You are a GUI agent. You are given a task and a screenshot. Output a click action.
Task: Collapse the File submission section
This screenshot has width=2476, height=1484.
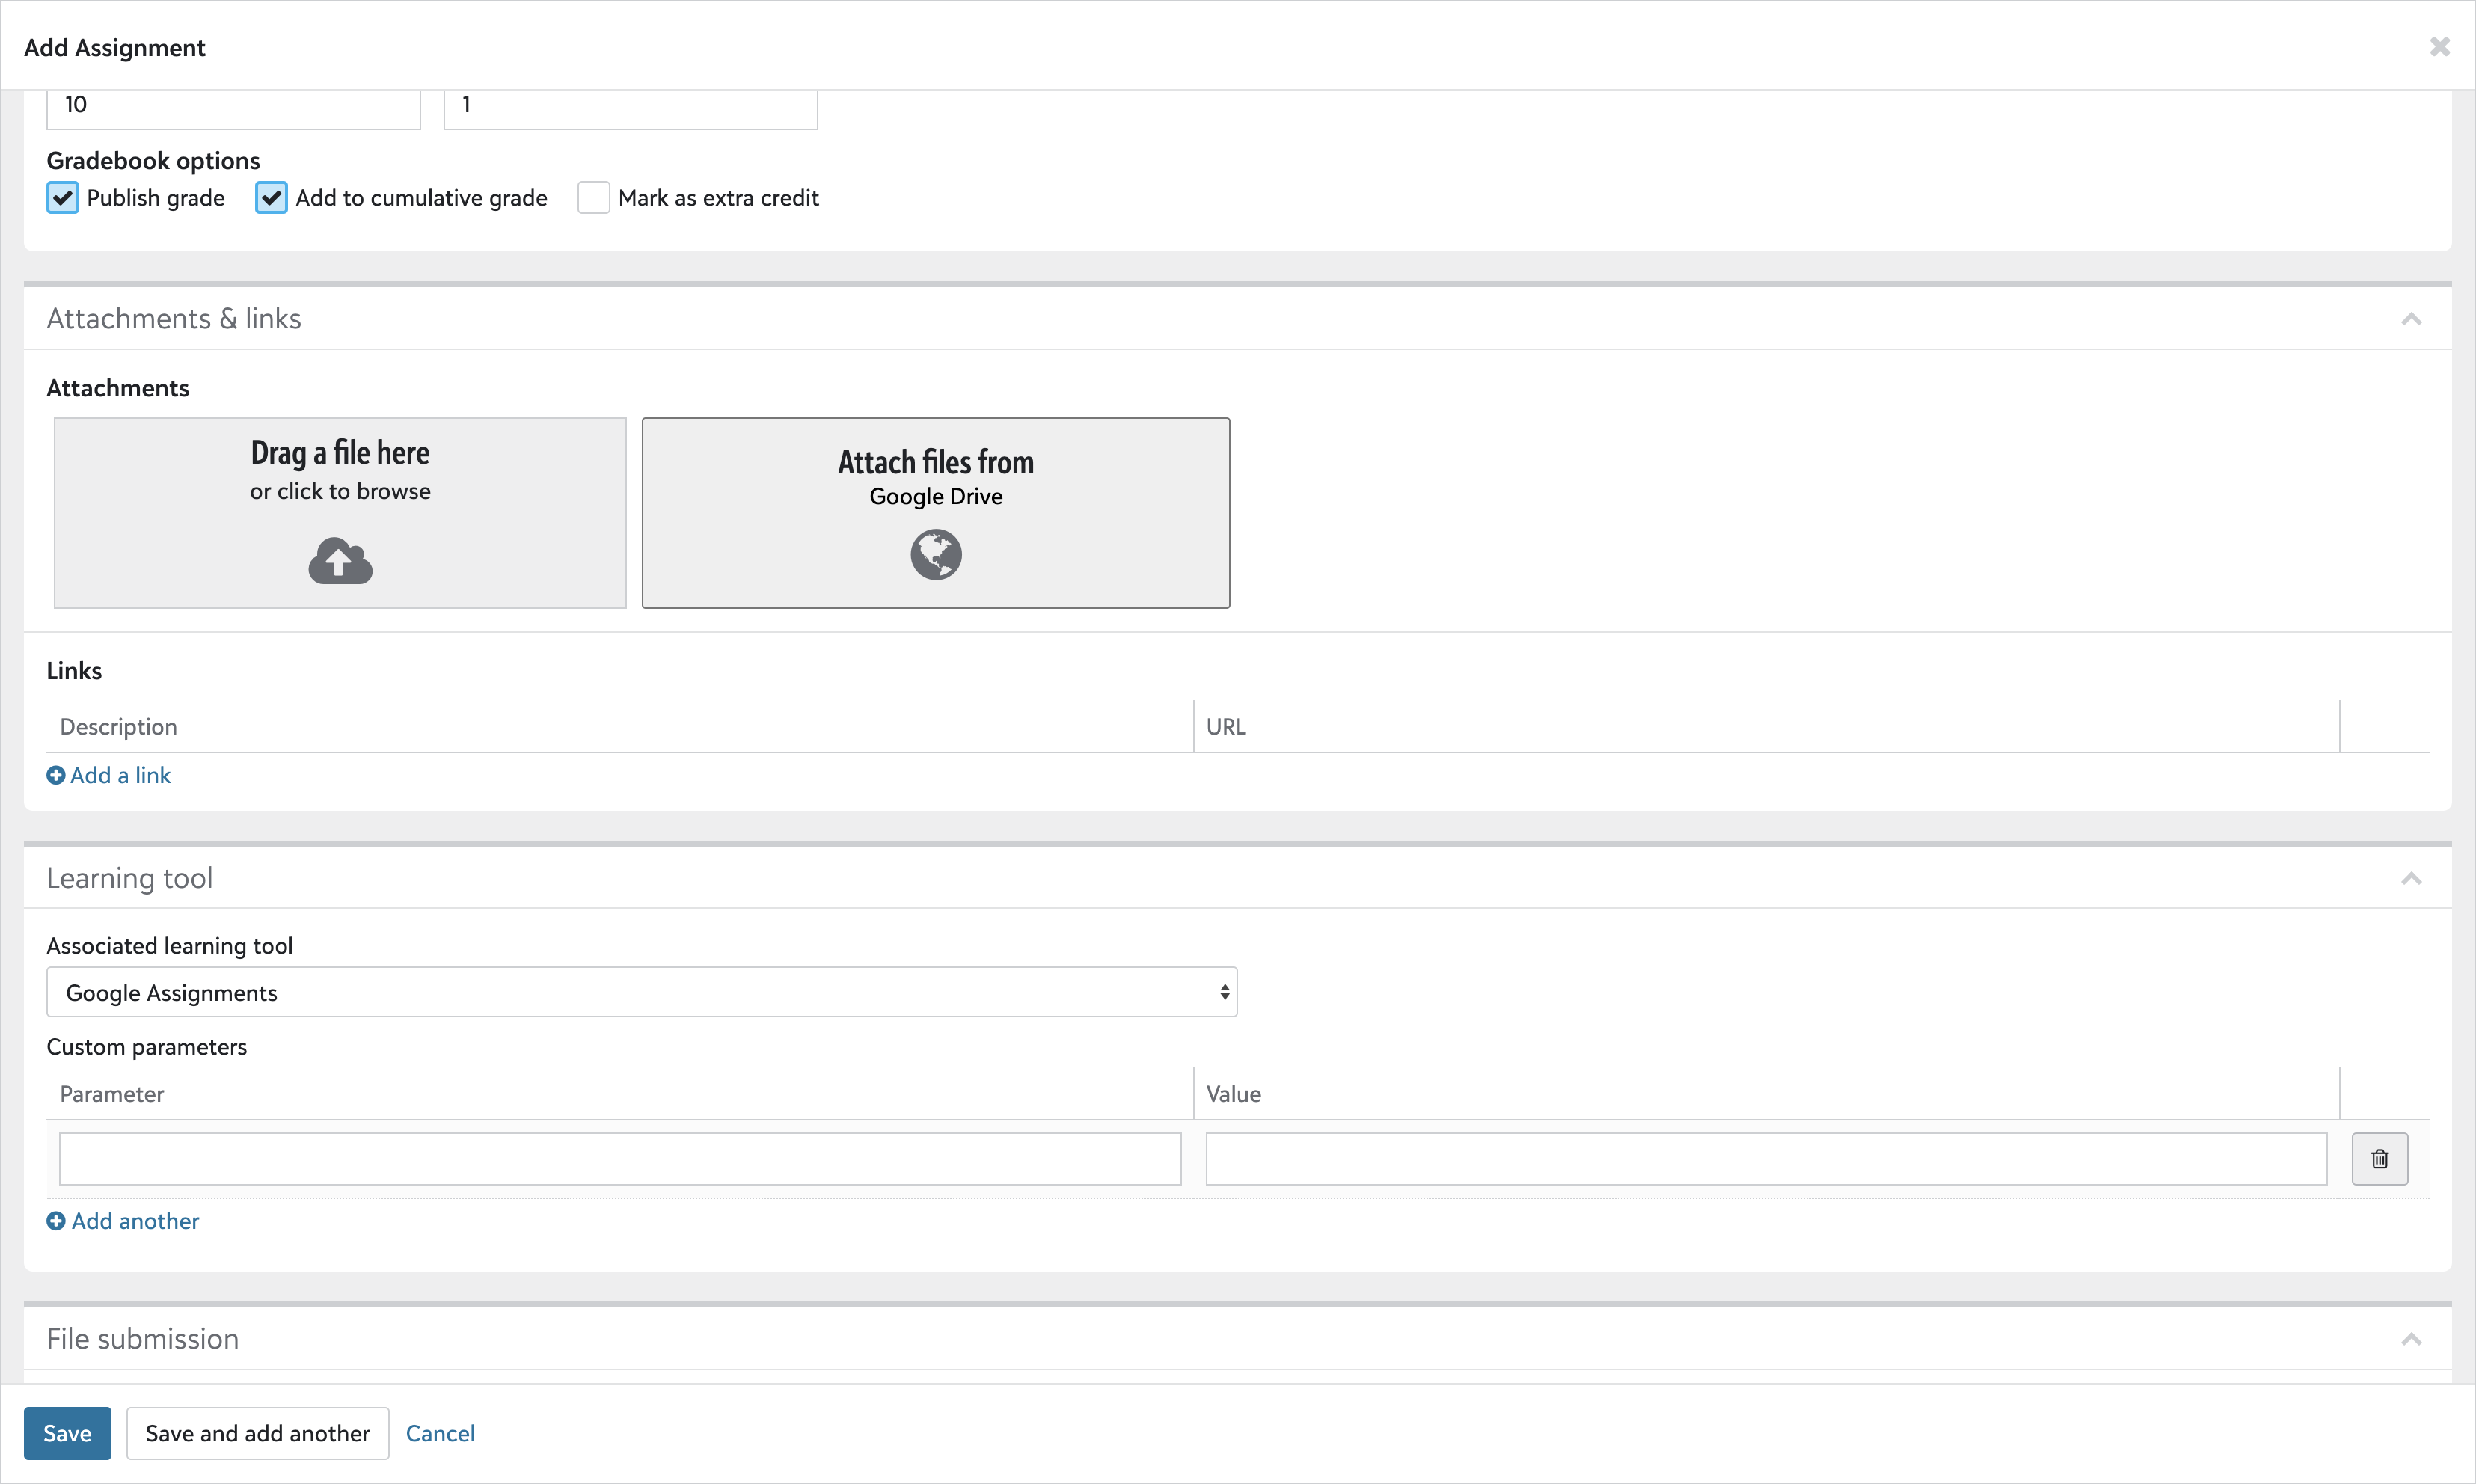pos(2411,1340)
